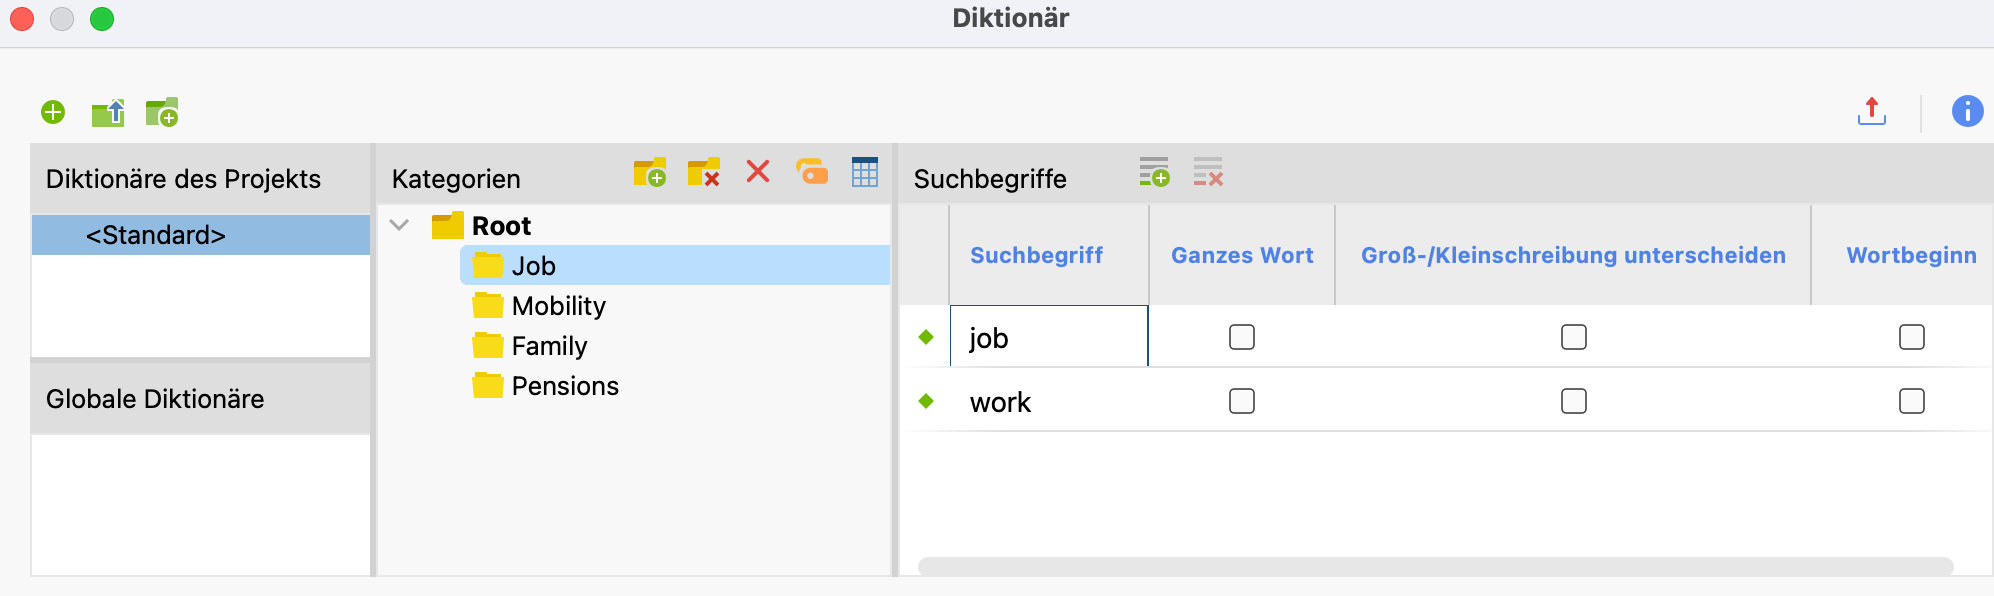Image resolution: width=1994 pixels, height=596 pixels.
Task: Collapse the Root category tree
Action: 400,225
